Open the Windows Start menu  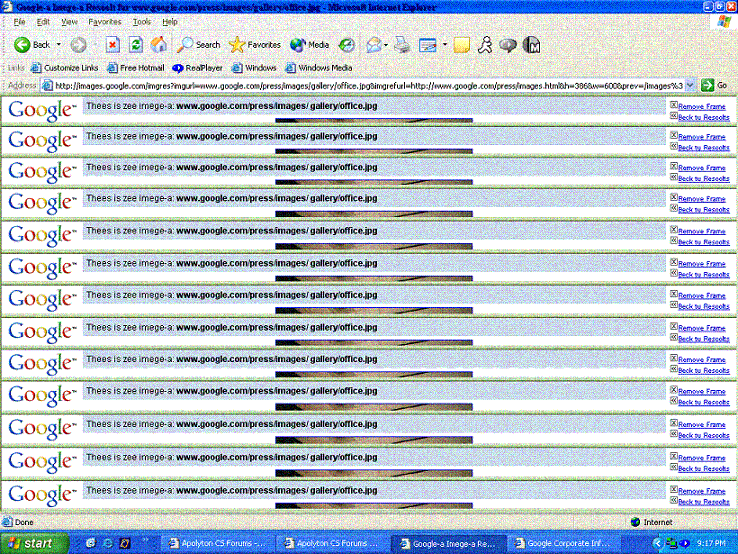[36, 544]
